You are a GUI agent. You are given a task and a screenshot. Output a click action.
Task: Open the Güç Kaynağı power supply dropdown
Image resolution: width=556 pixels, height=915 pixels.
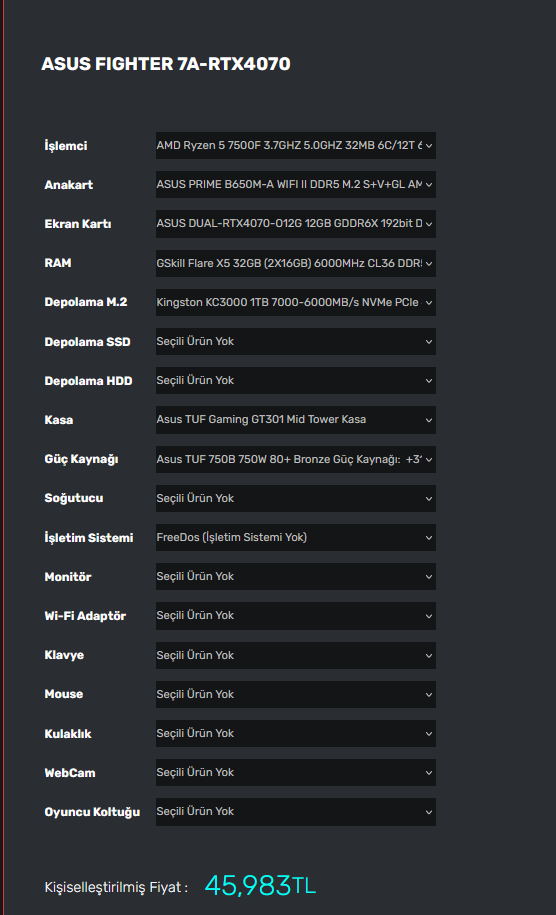(295, 459)
